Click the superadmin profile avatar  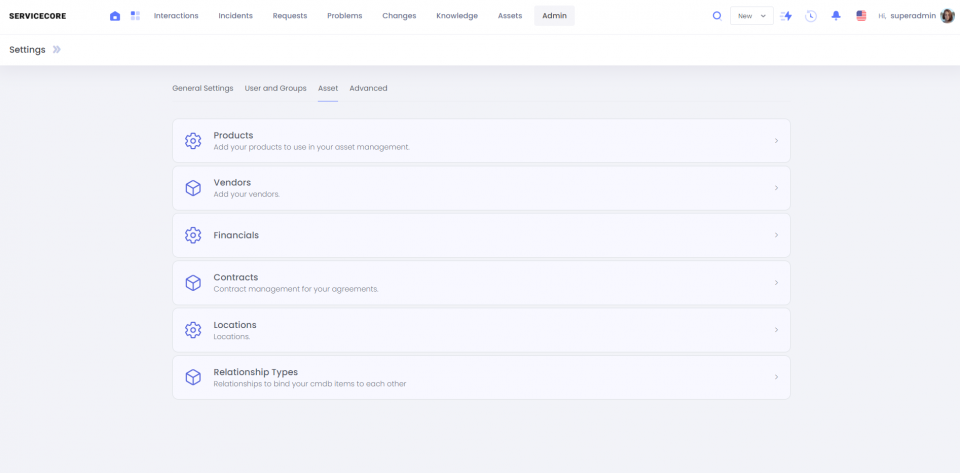point(947,16)
